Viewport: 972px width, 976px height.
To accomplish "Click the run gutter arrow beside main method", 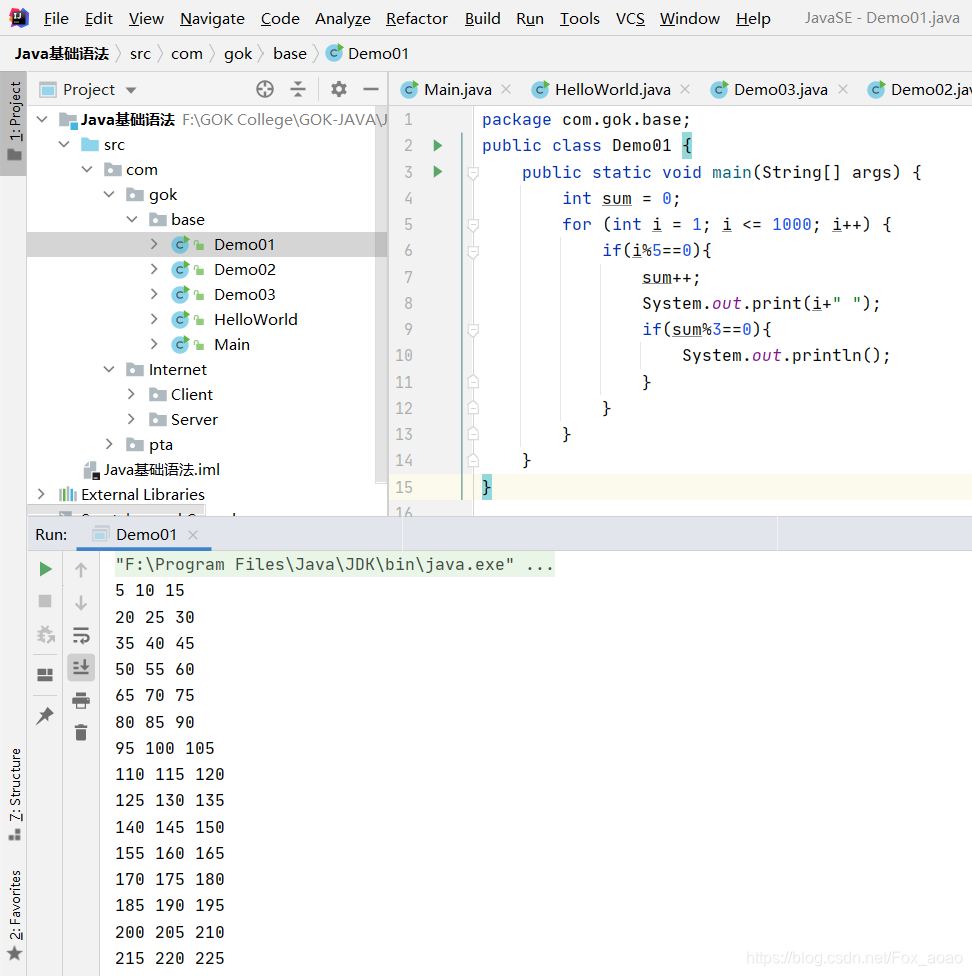I will coord(438,172).
